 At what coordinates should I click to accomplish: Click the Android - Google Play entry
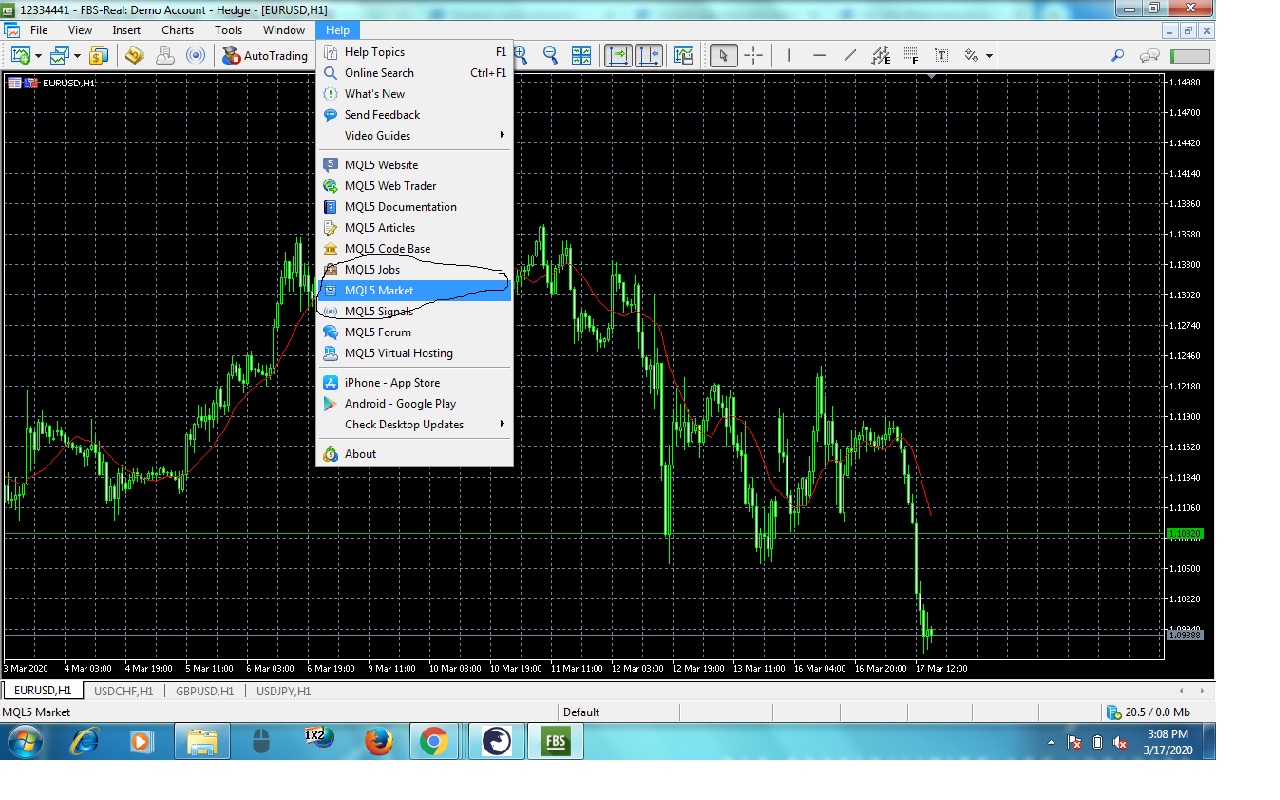coord(414,404)
